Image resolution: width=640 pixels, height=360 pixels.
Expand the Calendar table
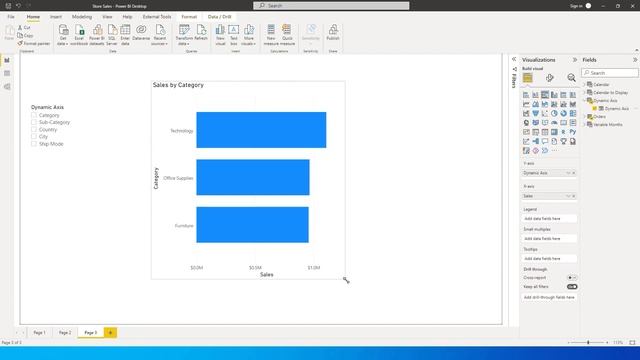point(584,84)
